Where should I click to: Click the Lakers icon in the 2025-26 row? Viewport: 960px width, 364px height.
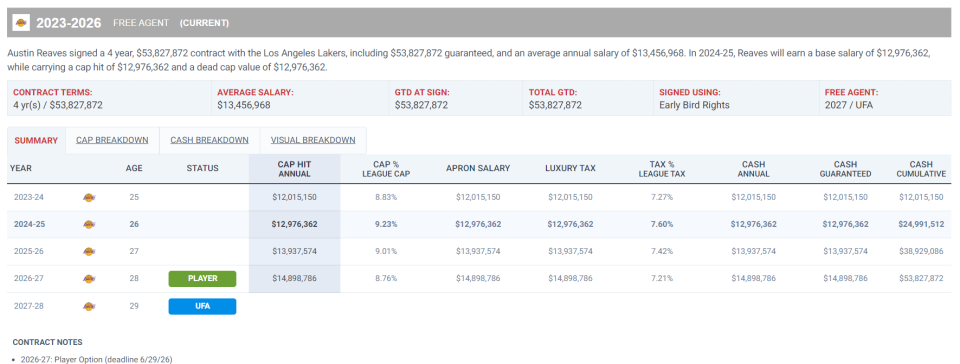tap(89, 251)
